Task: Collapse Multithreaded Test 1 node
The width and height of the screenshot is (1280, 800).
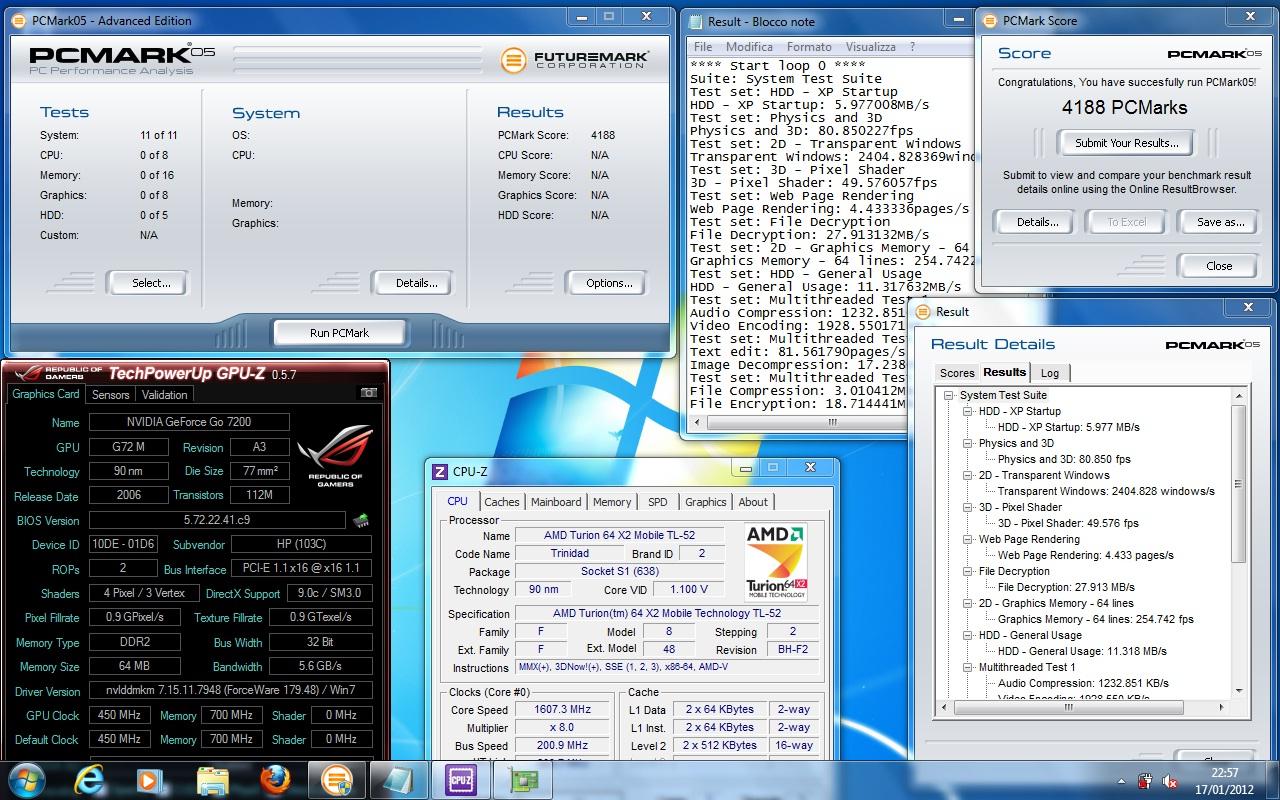Action: pos(968,667)
